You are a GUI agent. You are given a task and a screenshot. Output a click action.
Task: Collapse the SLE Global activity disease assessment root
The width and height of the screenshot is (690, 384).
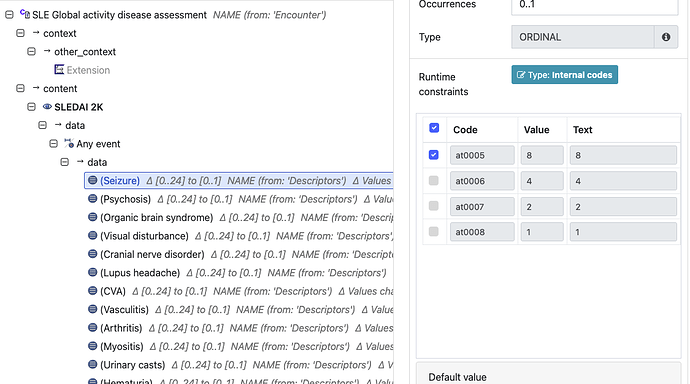pyautogui.click(x=9, y=15)
